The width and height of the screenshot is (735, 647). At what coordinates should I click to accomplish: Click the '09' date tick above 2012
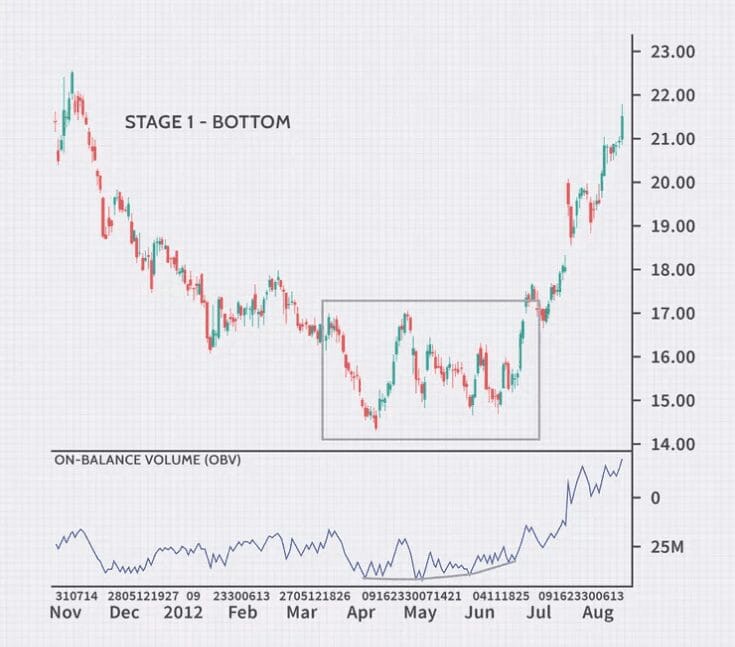pyautogui.click(x=193, y=596)
